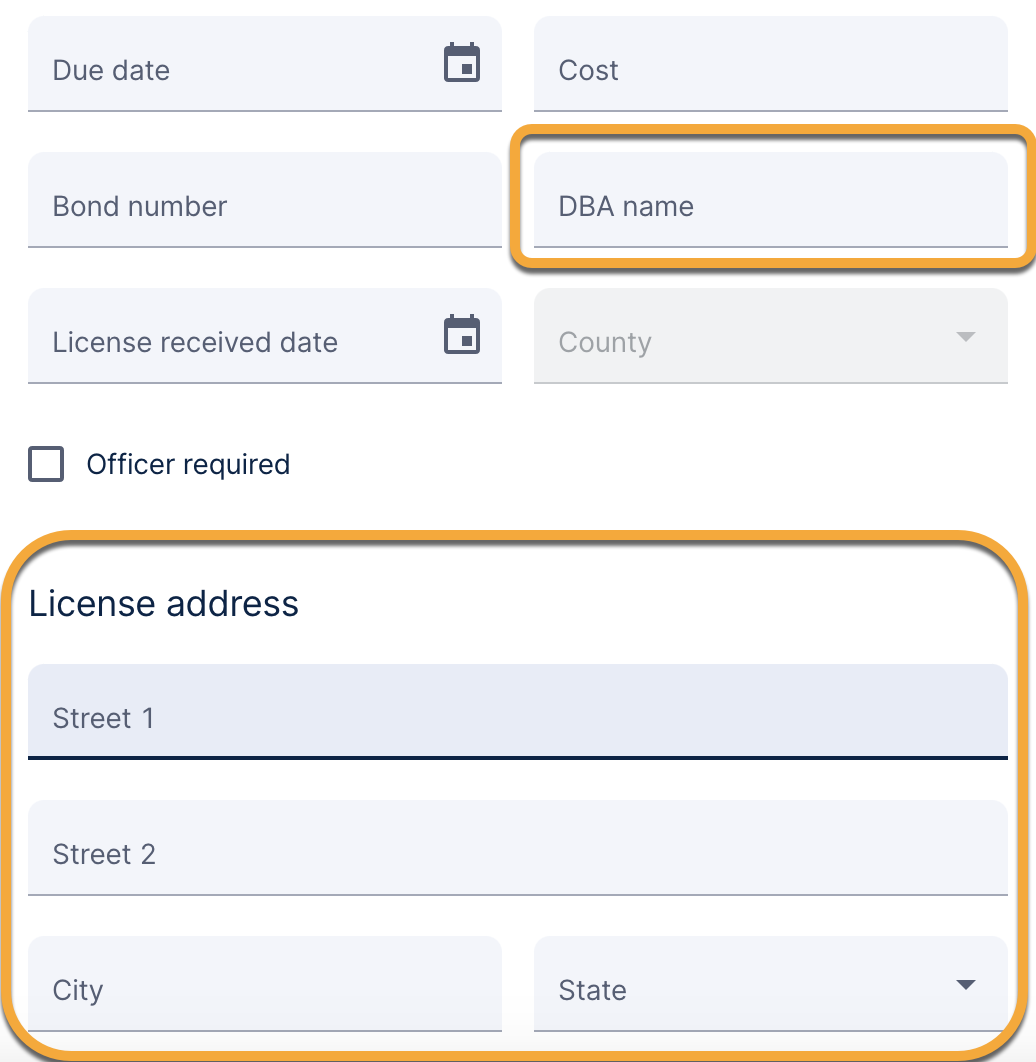Image resolution: width=1036 pixels, height=1062 pixels.
Task: Expand the State dropdown arrow
Action: (965, 985)
